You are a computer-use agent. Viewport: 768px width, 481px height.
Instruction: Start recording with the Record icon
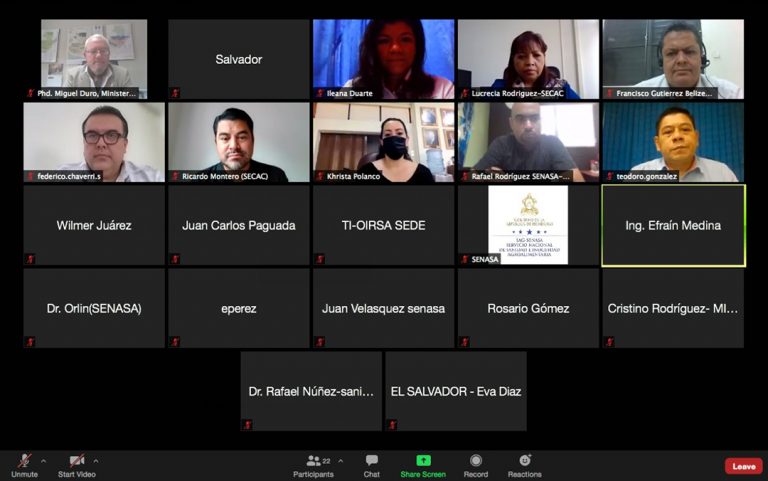(476, 461)
